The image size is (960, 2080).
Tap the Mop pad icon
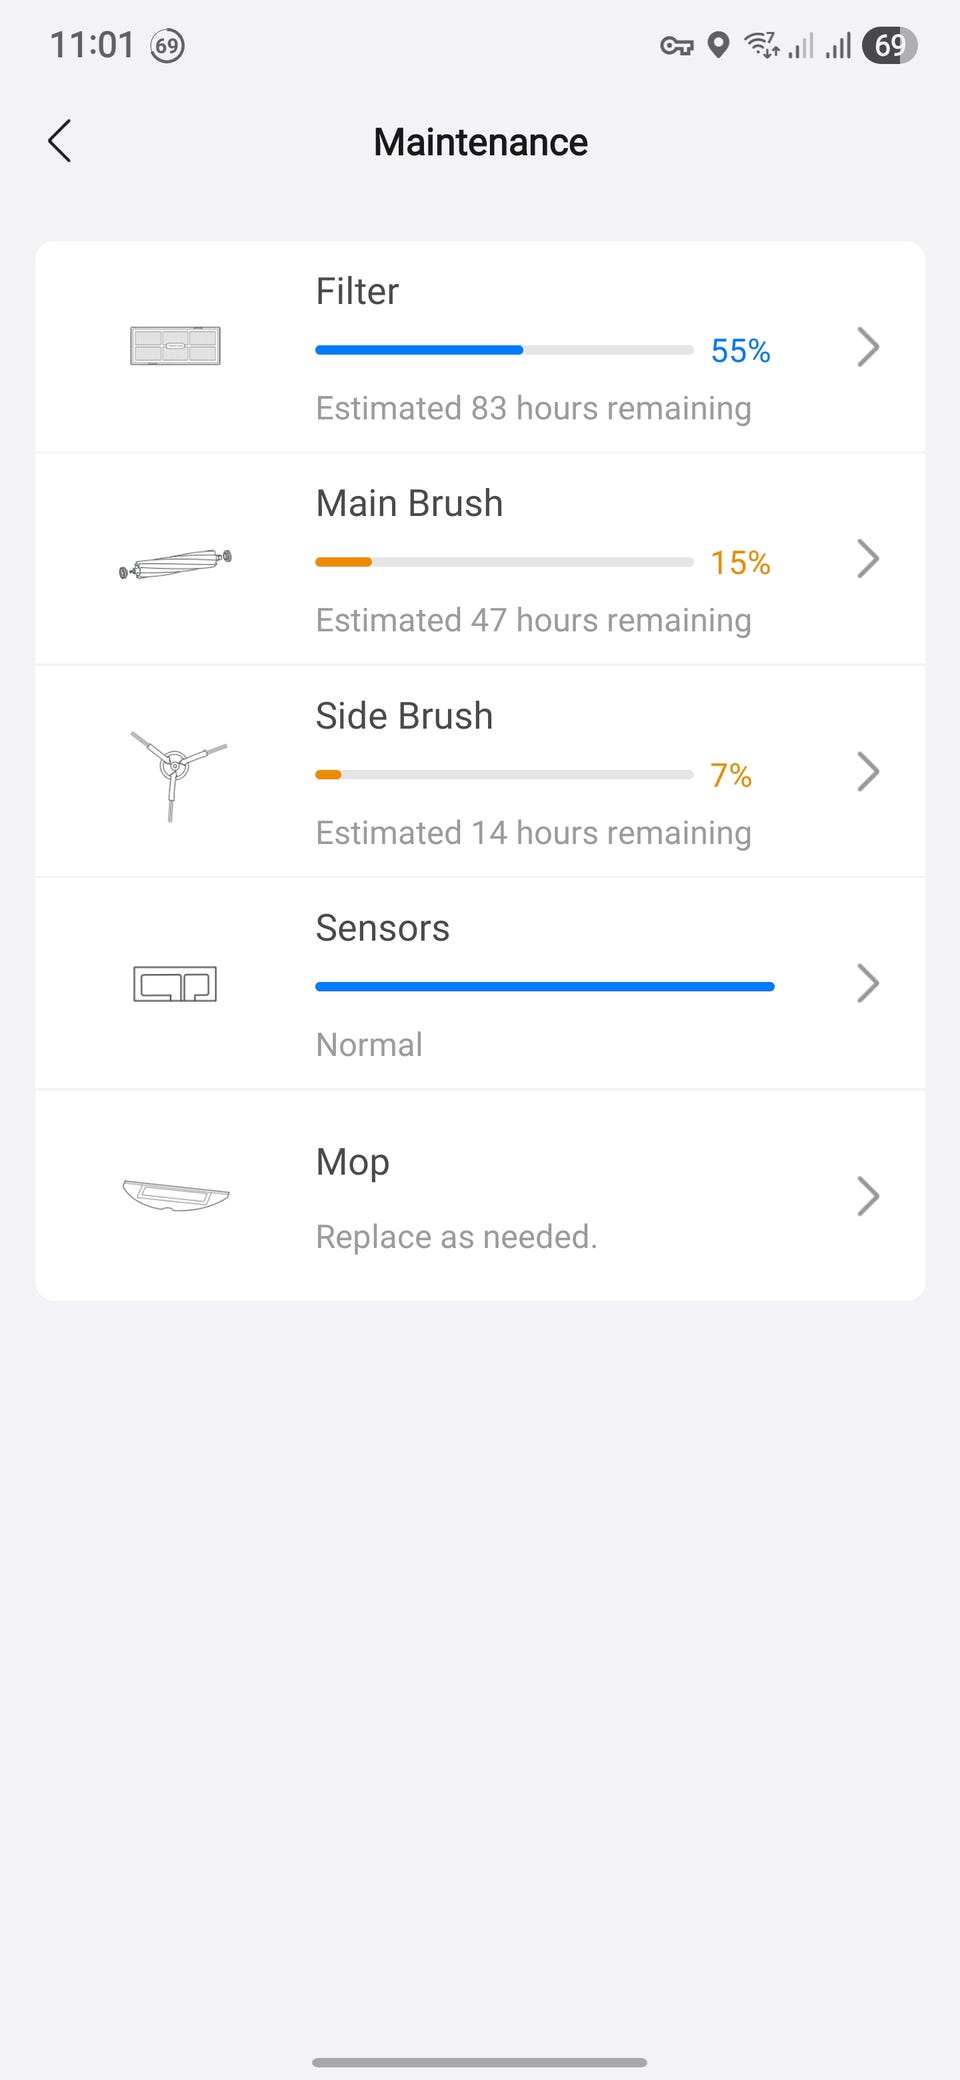[175, 1194]
